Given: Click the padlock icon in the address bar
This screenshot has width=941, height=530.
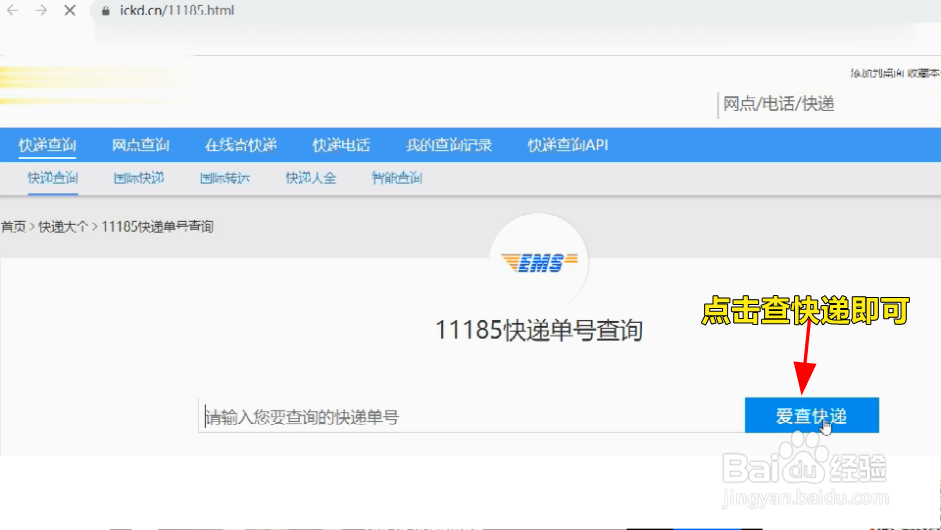Looking at the screenshot, I should (106, 11).
